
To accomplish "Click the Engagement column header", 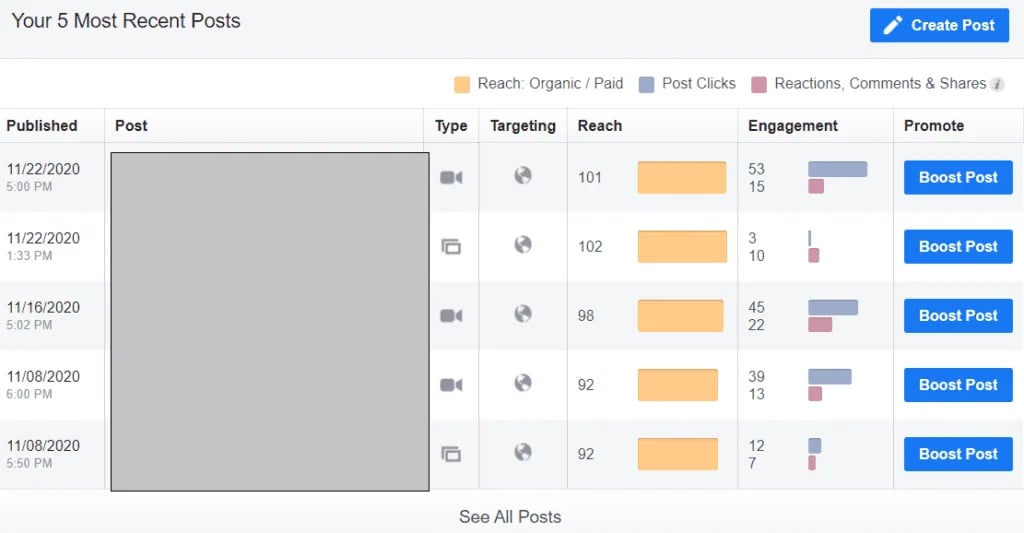I will [793, 126].
